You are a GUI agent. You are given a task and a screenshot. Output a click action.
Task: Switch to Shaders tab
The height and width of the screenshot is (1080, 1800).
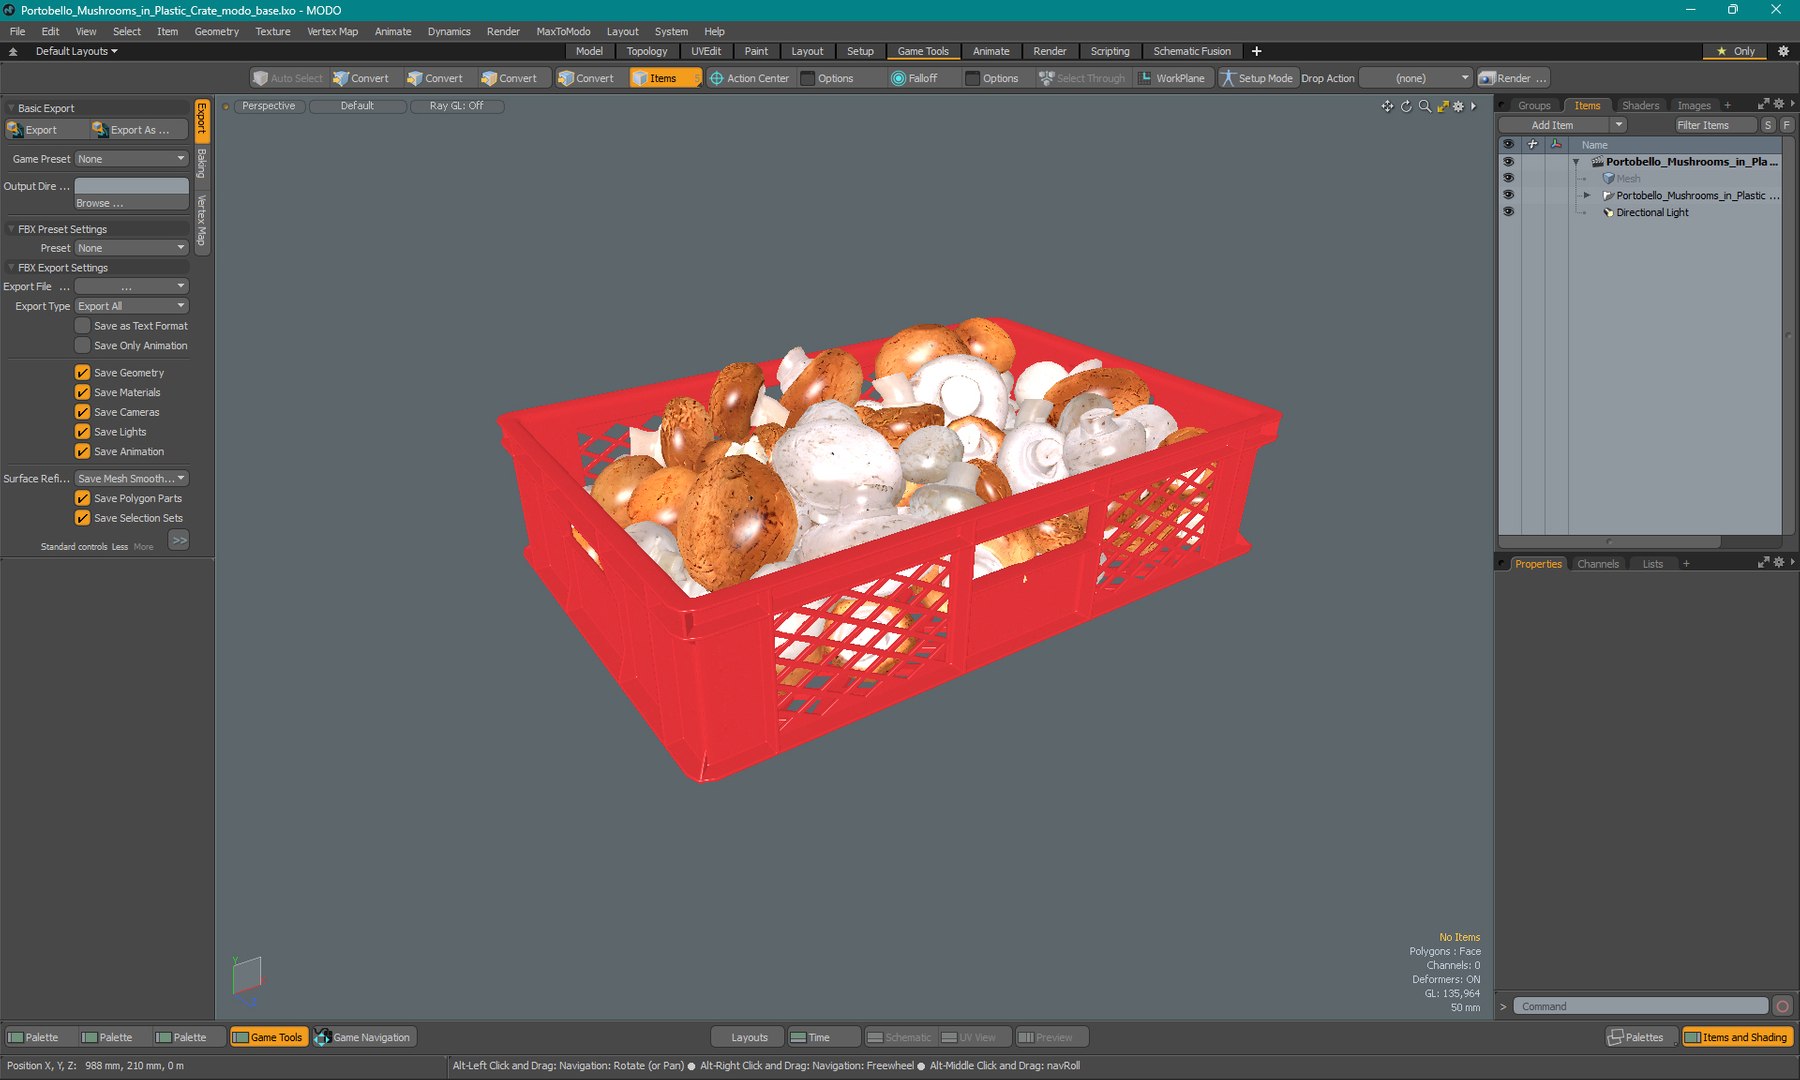[1640, 105]
